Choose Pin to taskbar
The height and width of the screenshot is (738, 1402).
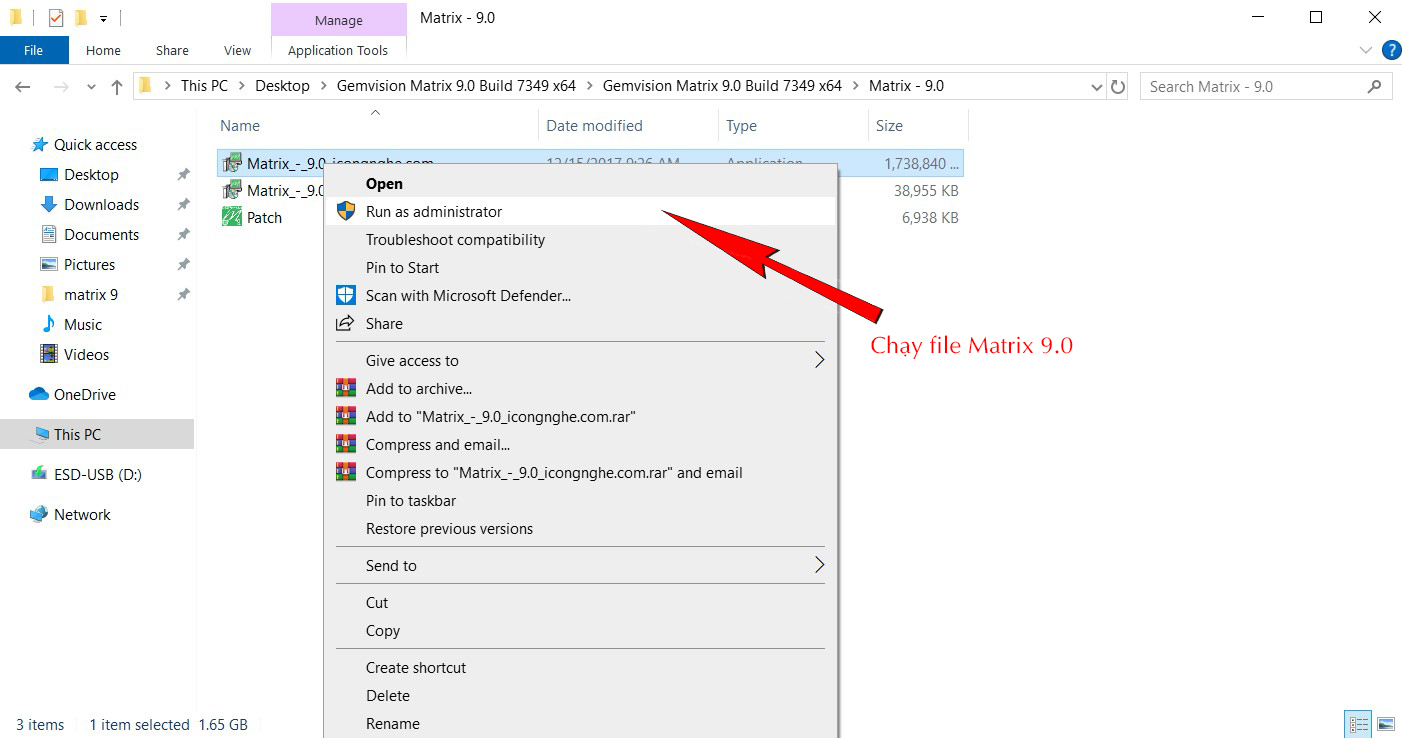coord(580,501)
